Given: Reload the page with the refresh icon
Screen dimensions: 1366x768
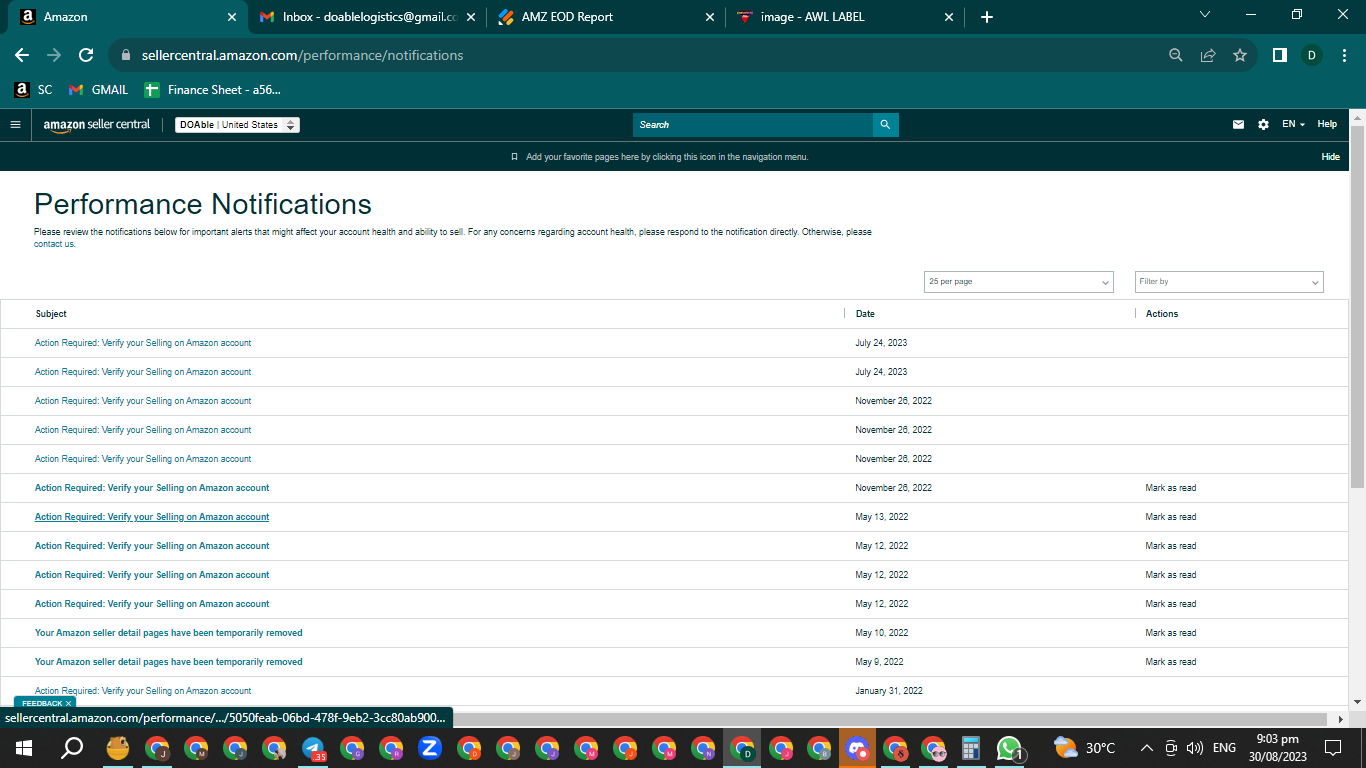Looking at the screenshot, I should (86, 56).
